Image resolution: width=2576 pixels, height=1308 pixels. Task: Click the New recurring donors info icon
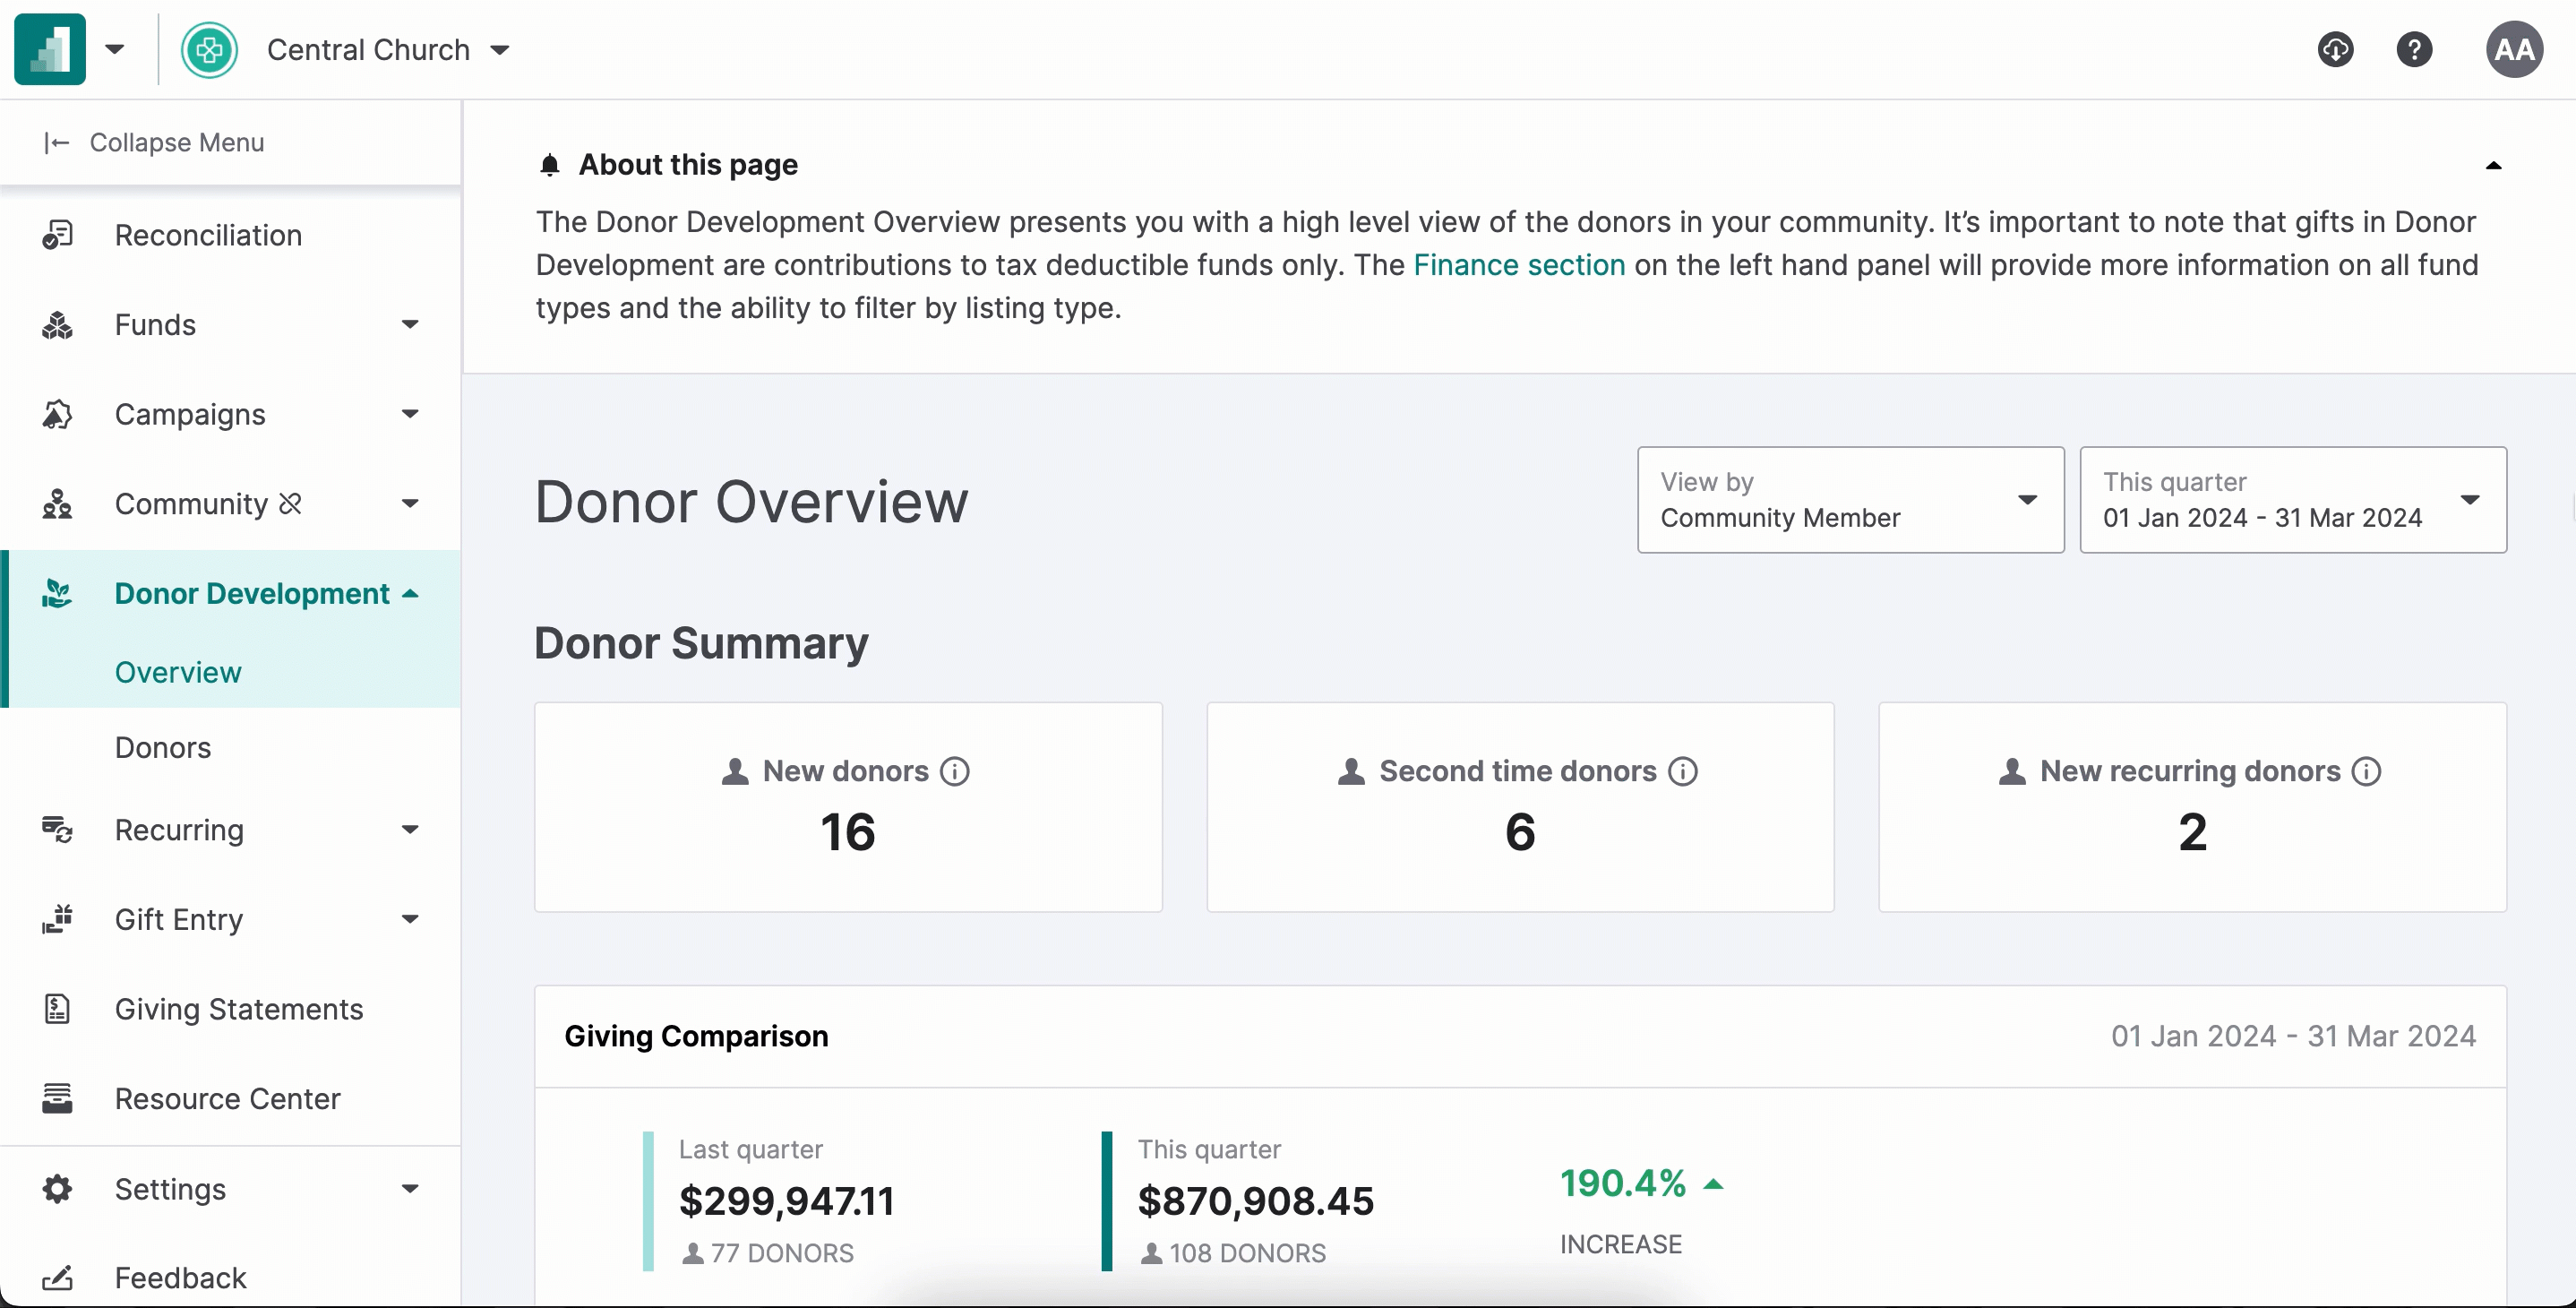click(x=2366, y=771)
